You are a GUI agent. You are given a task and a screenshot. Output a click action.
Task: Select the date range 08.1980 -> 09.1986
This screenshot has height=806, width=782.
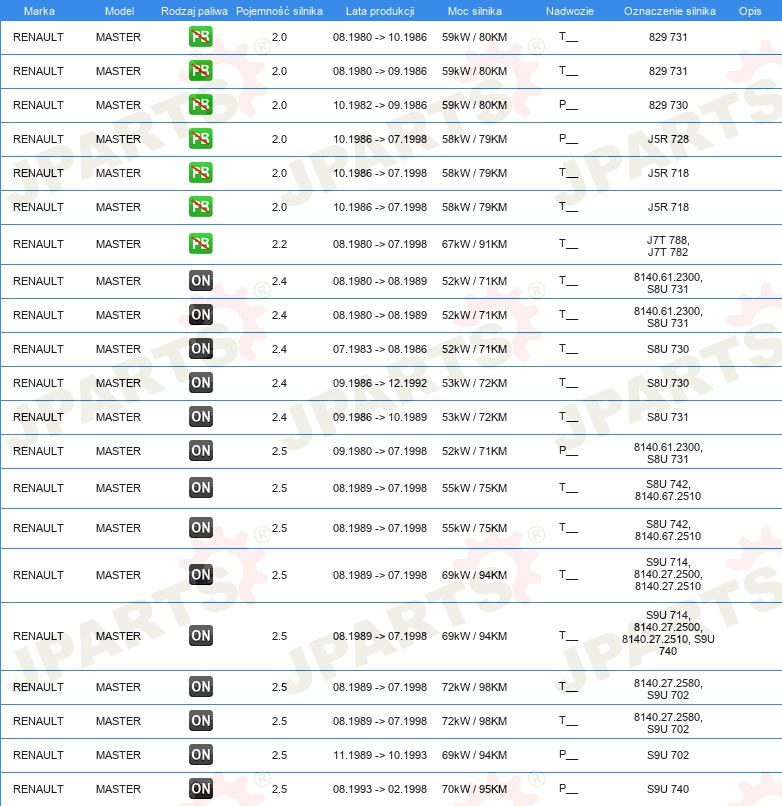tap(380, 71)
